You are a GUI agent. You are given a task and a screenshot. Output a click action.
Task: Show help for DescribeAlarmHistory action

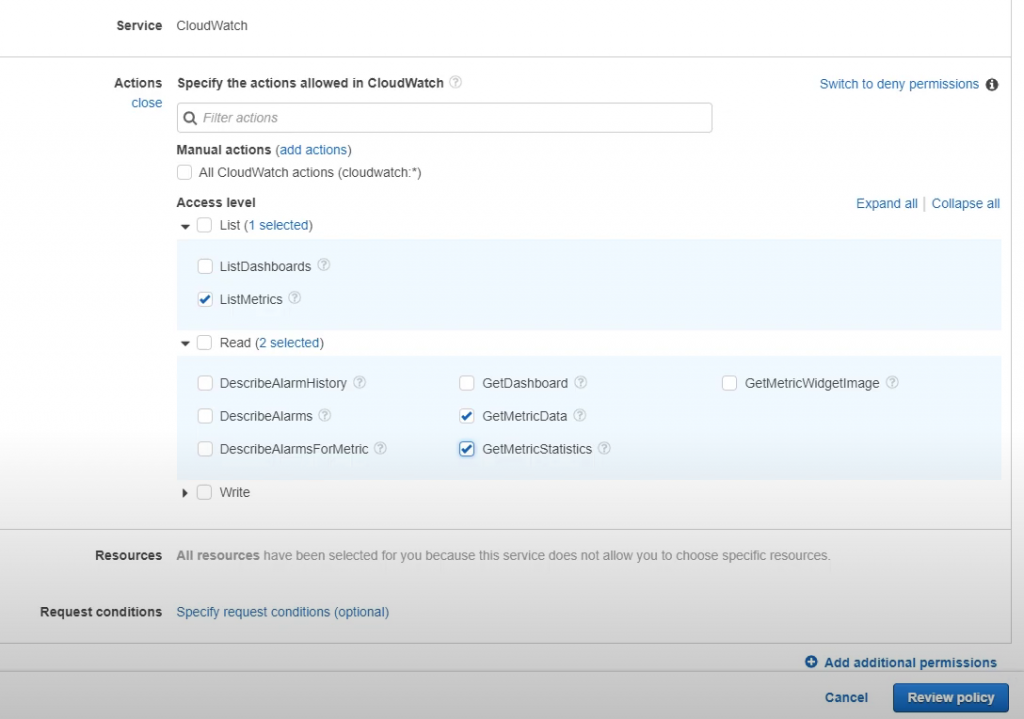tap(359, 382)
